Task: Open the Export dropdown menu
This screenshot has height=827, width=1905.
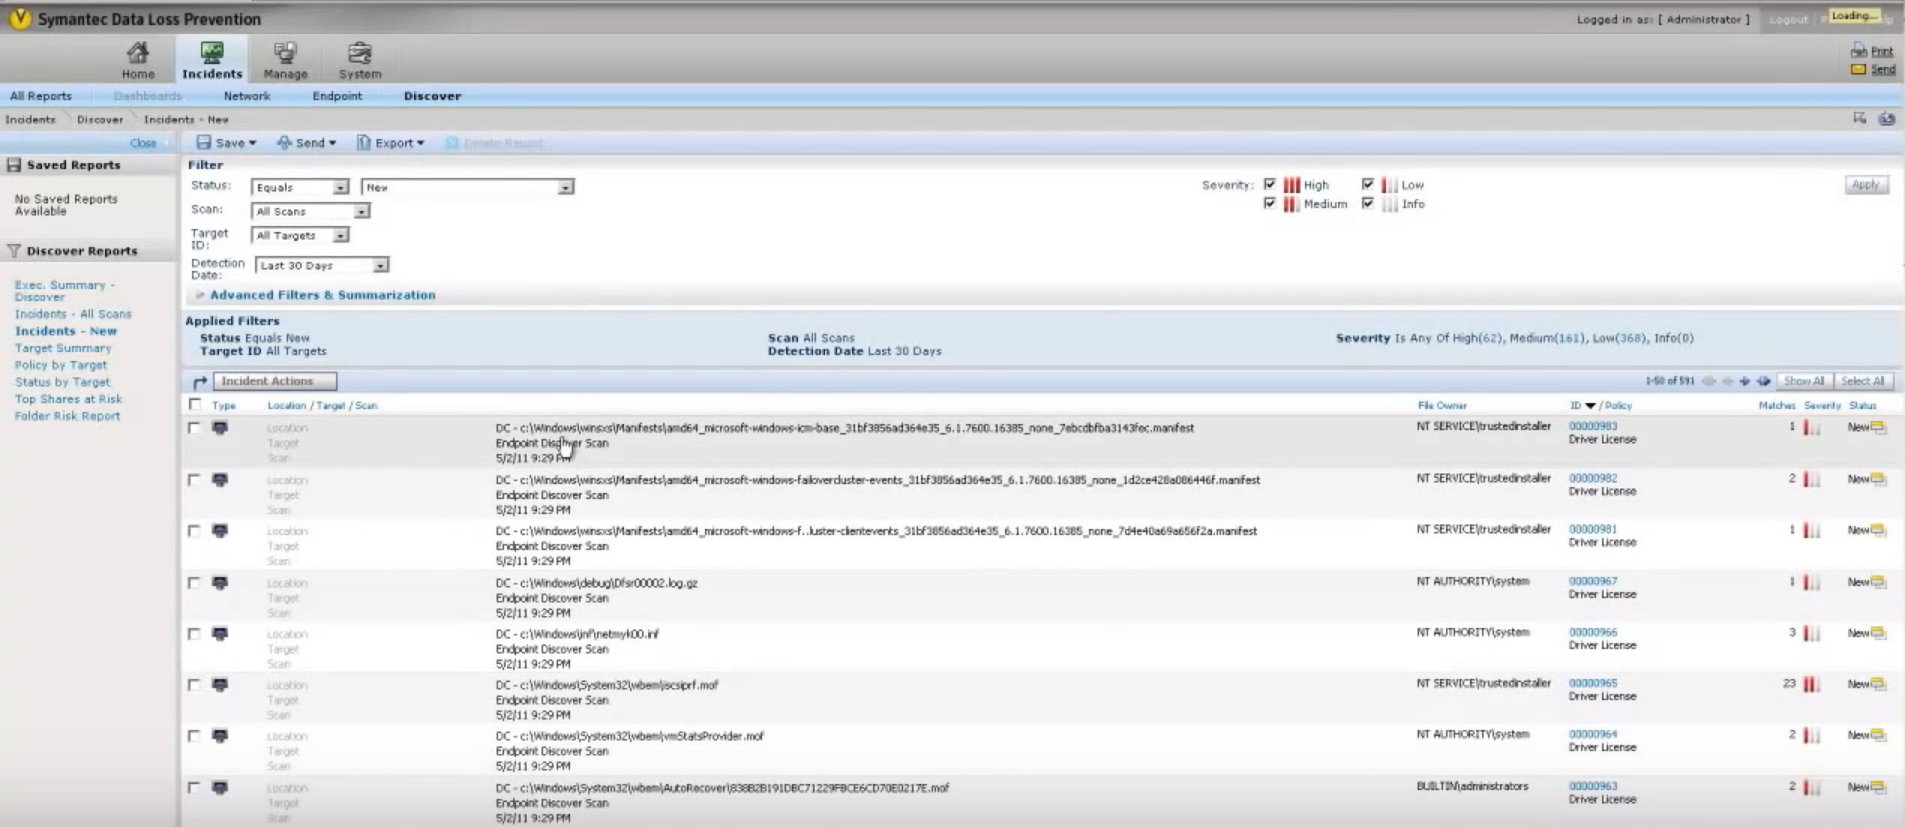Action: pos(391,143)
